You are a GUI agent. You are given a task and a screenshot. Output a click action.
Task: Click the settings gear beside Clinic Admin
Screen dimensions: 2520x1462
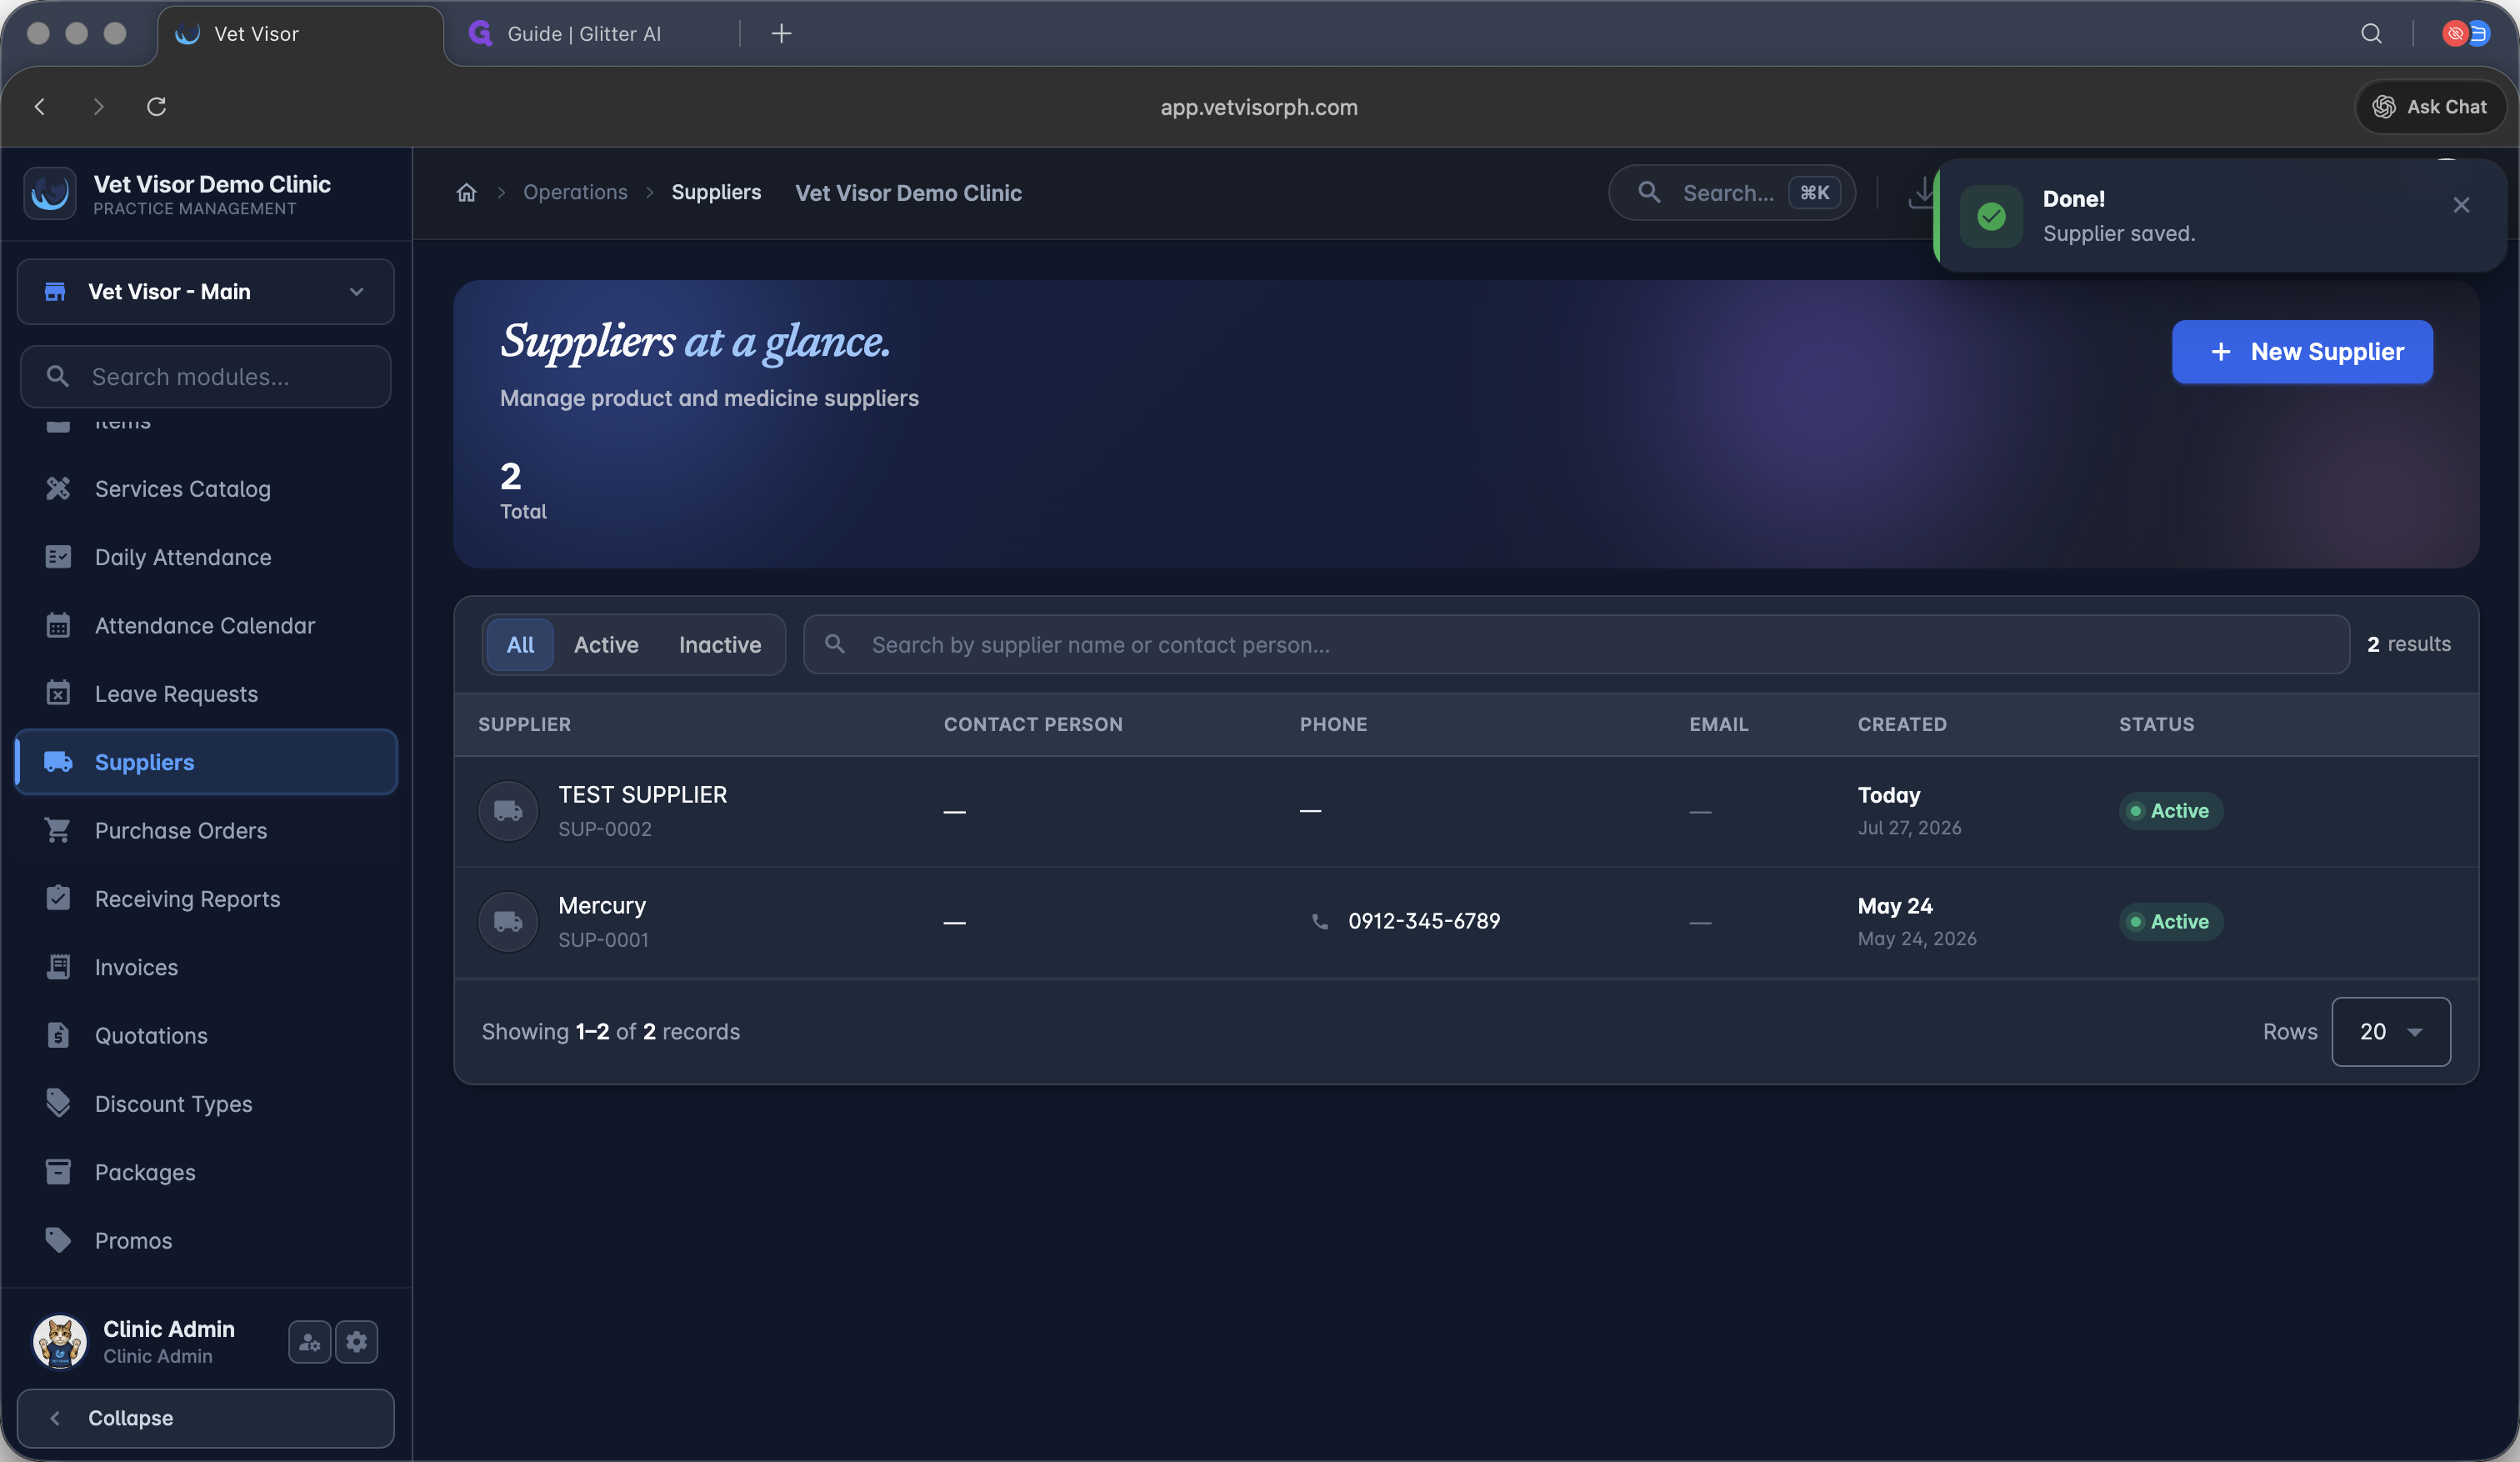click(357, 1341)
